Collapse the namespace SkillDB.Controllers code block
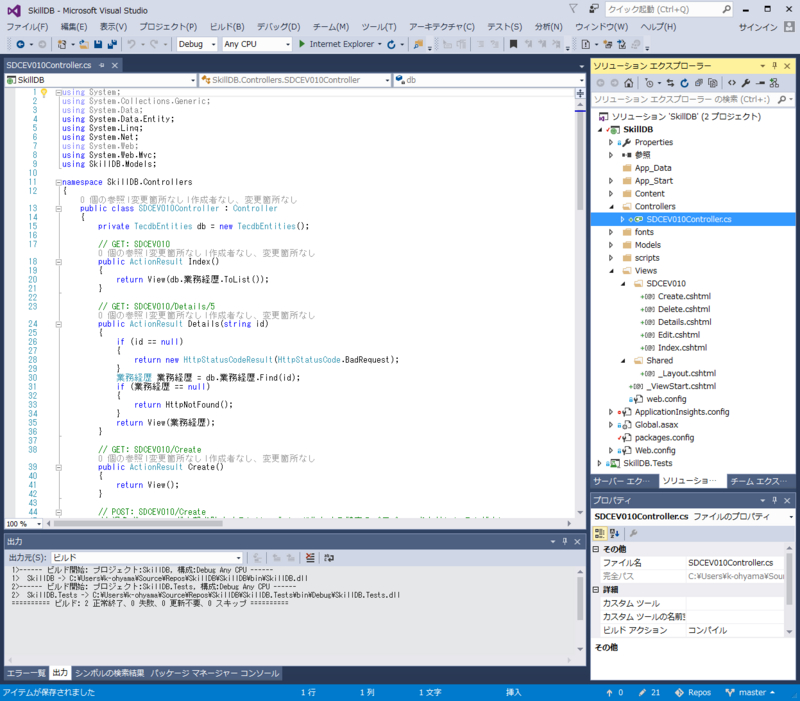Image resolution: width=800 pixels, height=701 pixels. [58, 182]
